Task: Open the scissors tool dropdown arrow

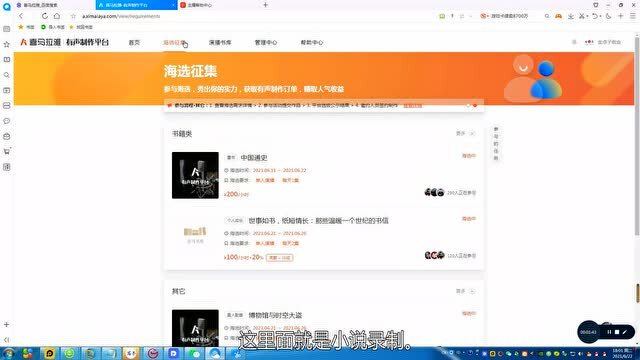Action: click(587, 16)
